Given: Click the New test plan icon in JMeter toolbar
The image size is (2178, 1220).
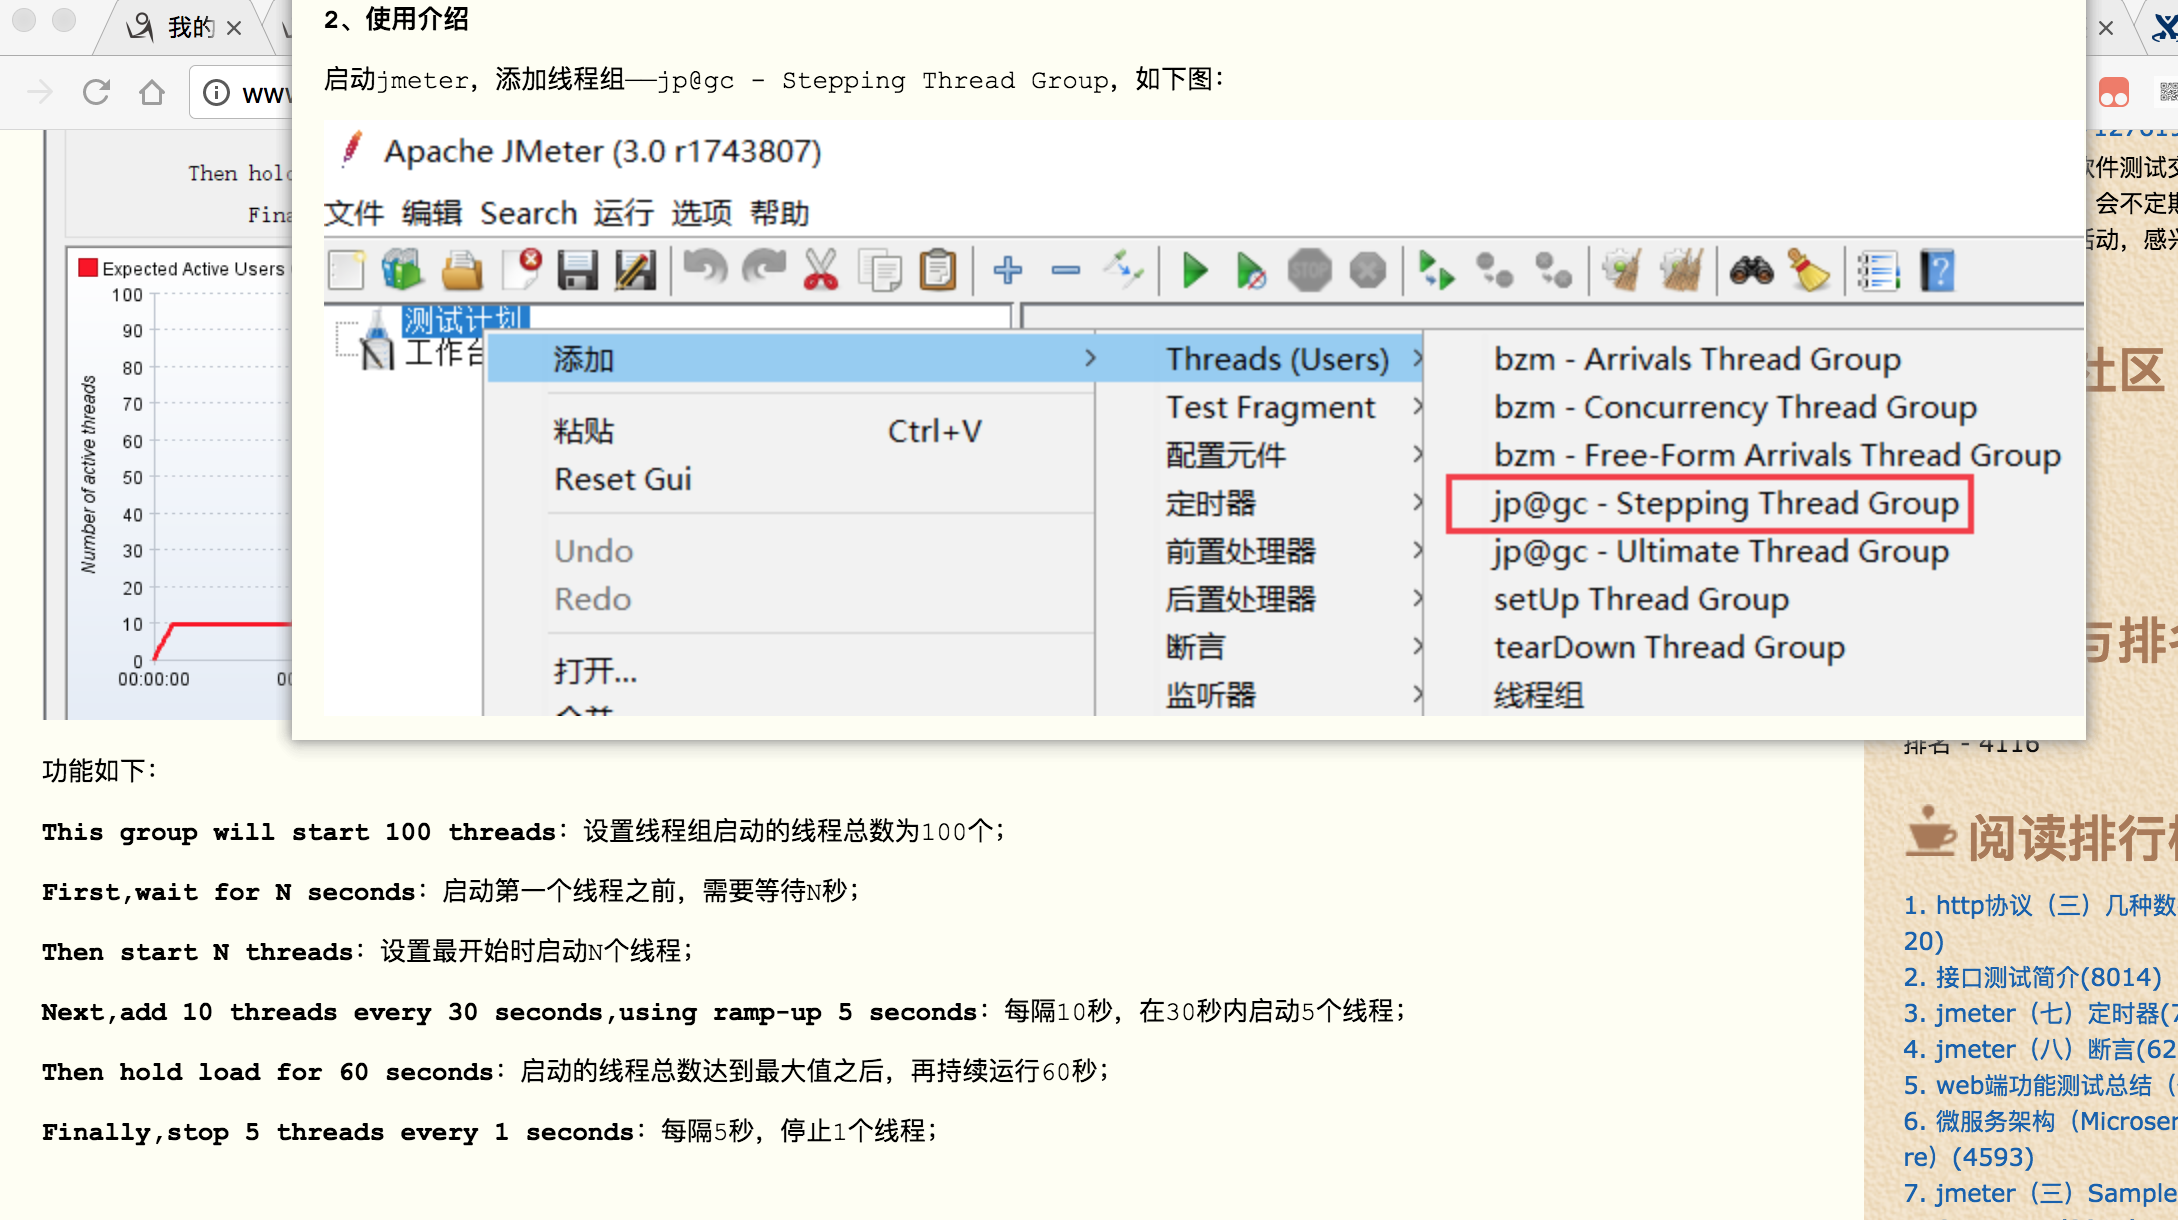Looking at the screenshot, I should (x=346, y=270).
